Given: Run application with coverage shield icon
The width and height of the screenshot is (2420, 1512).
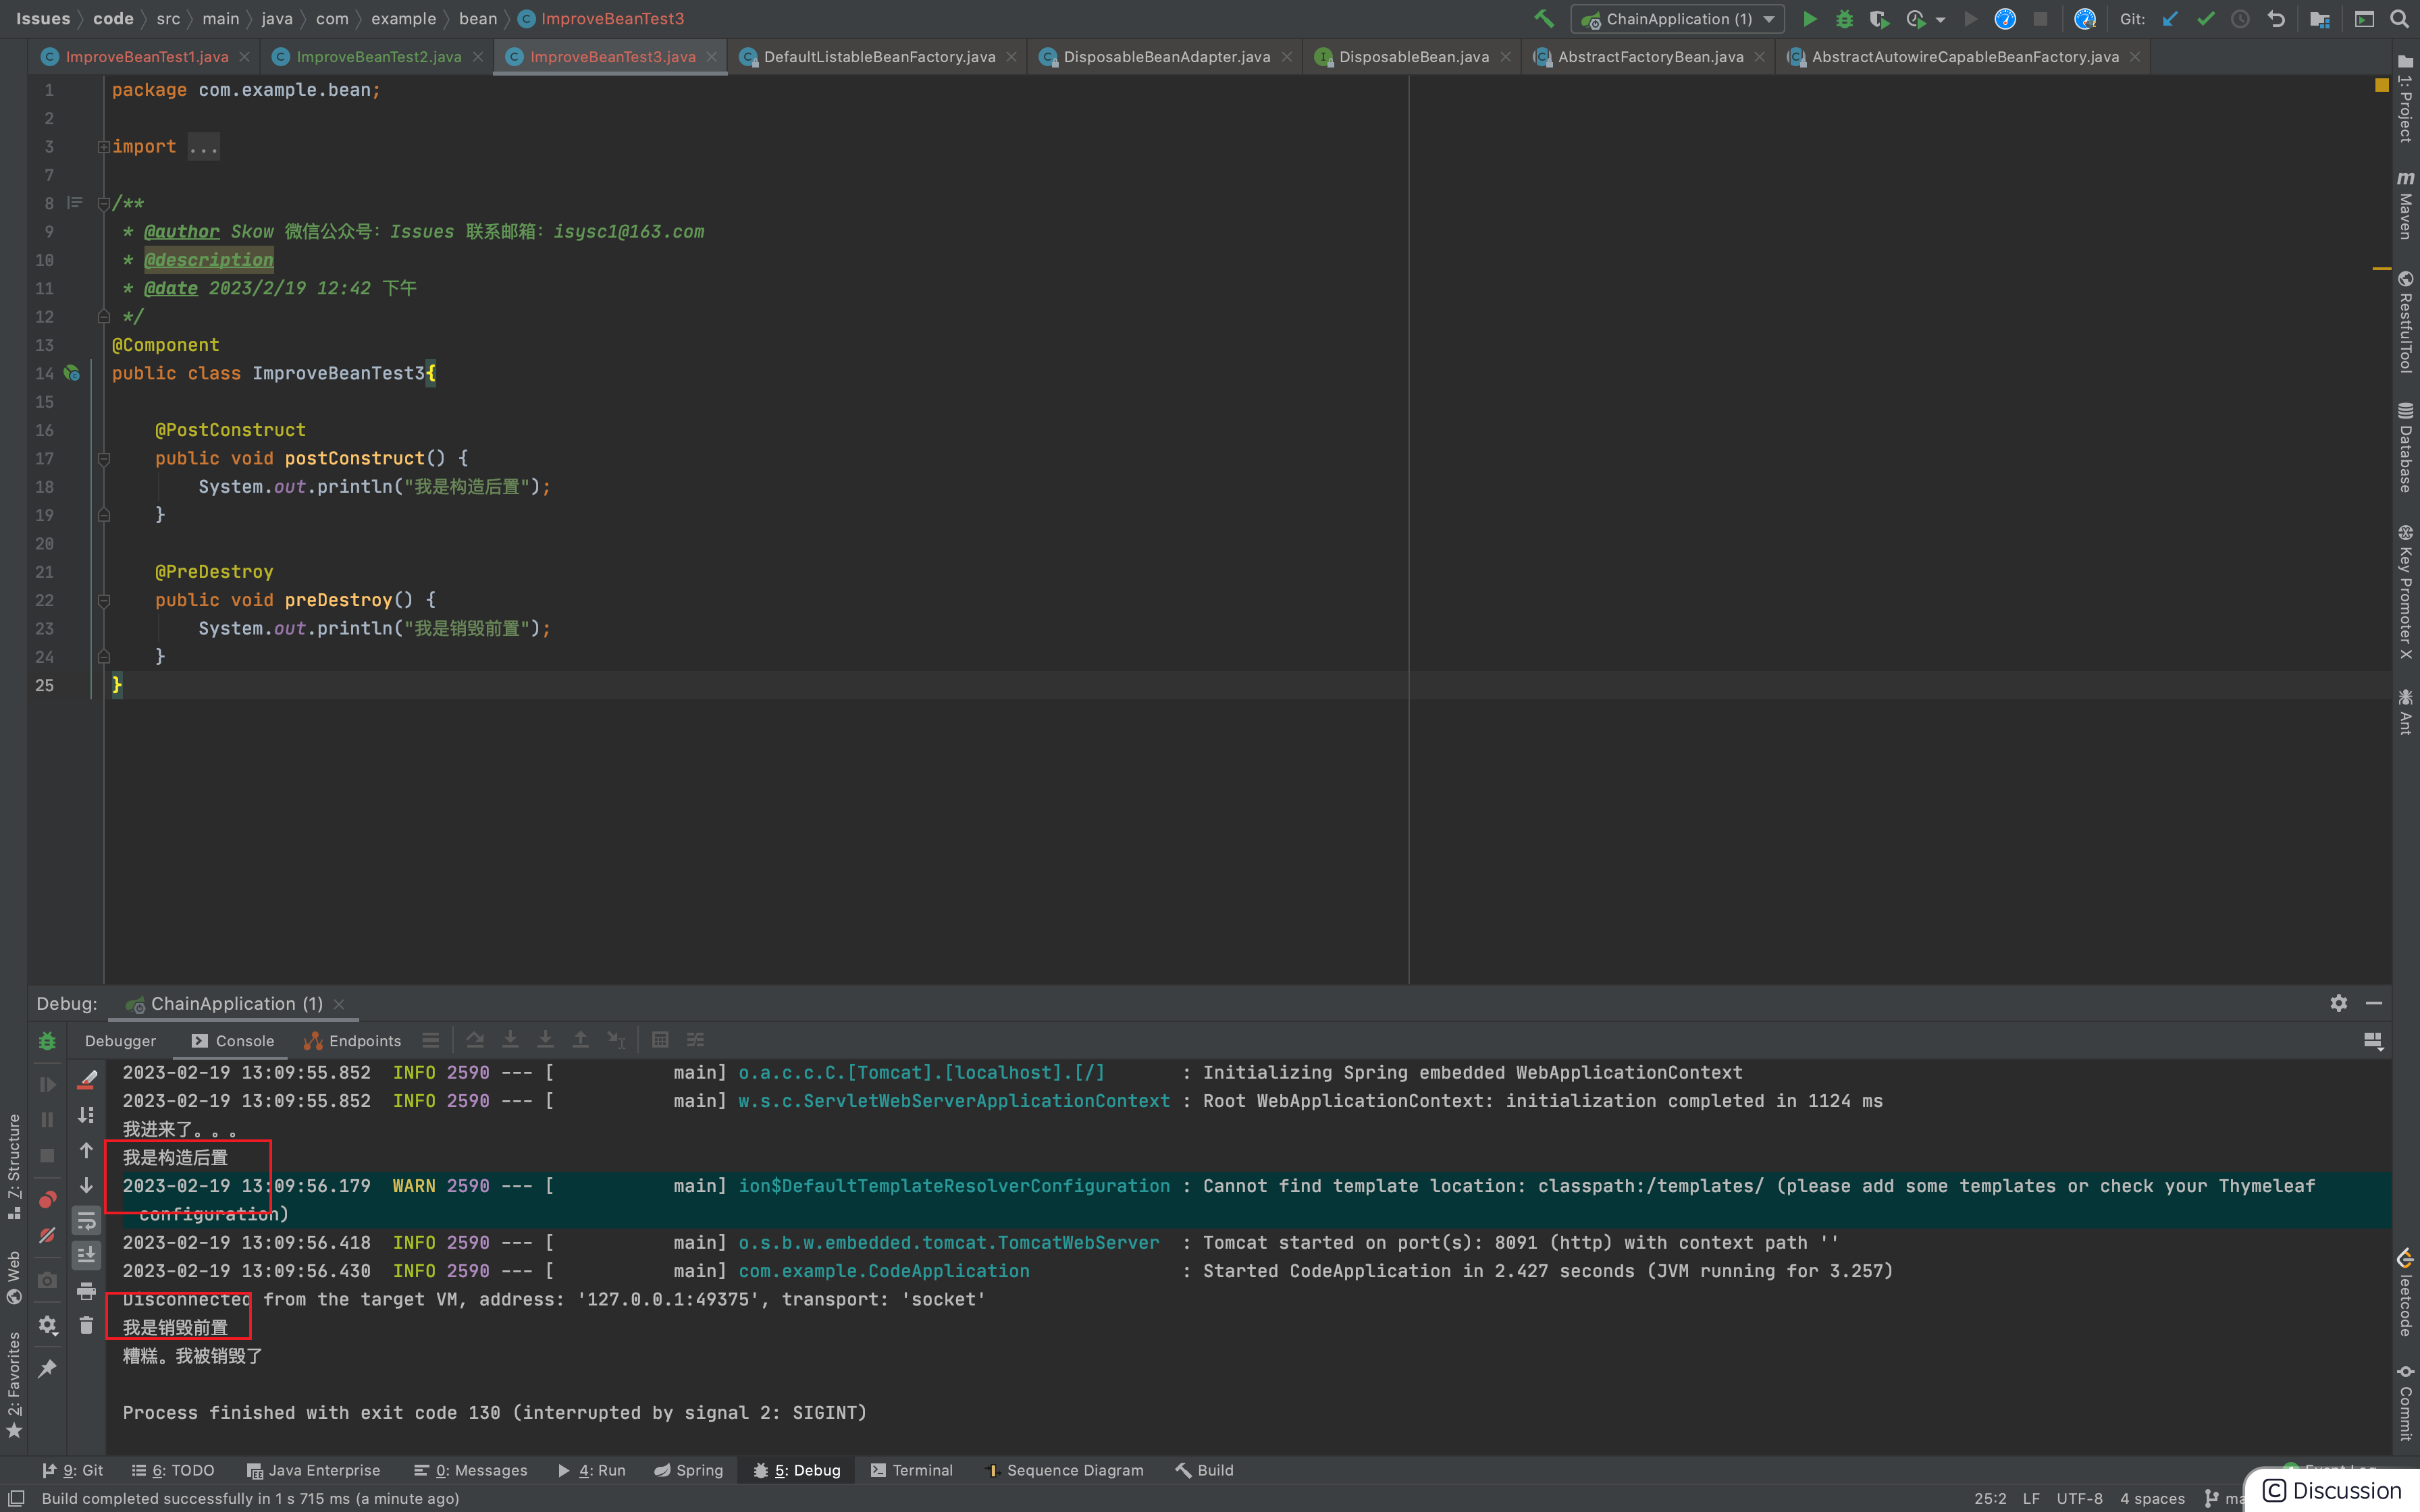Looking at the screenshot, I should [1879, 19].
